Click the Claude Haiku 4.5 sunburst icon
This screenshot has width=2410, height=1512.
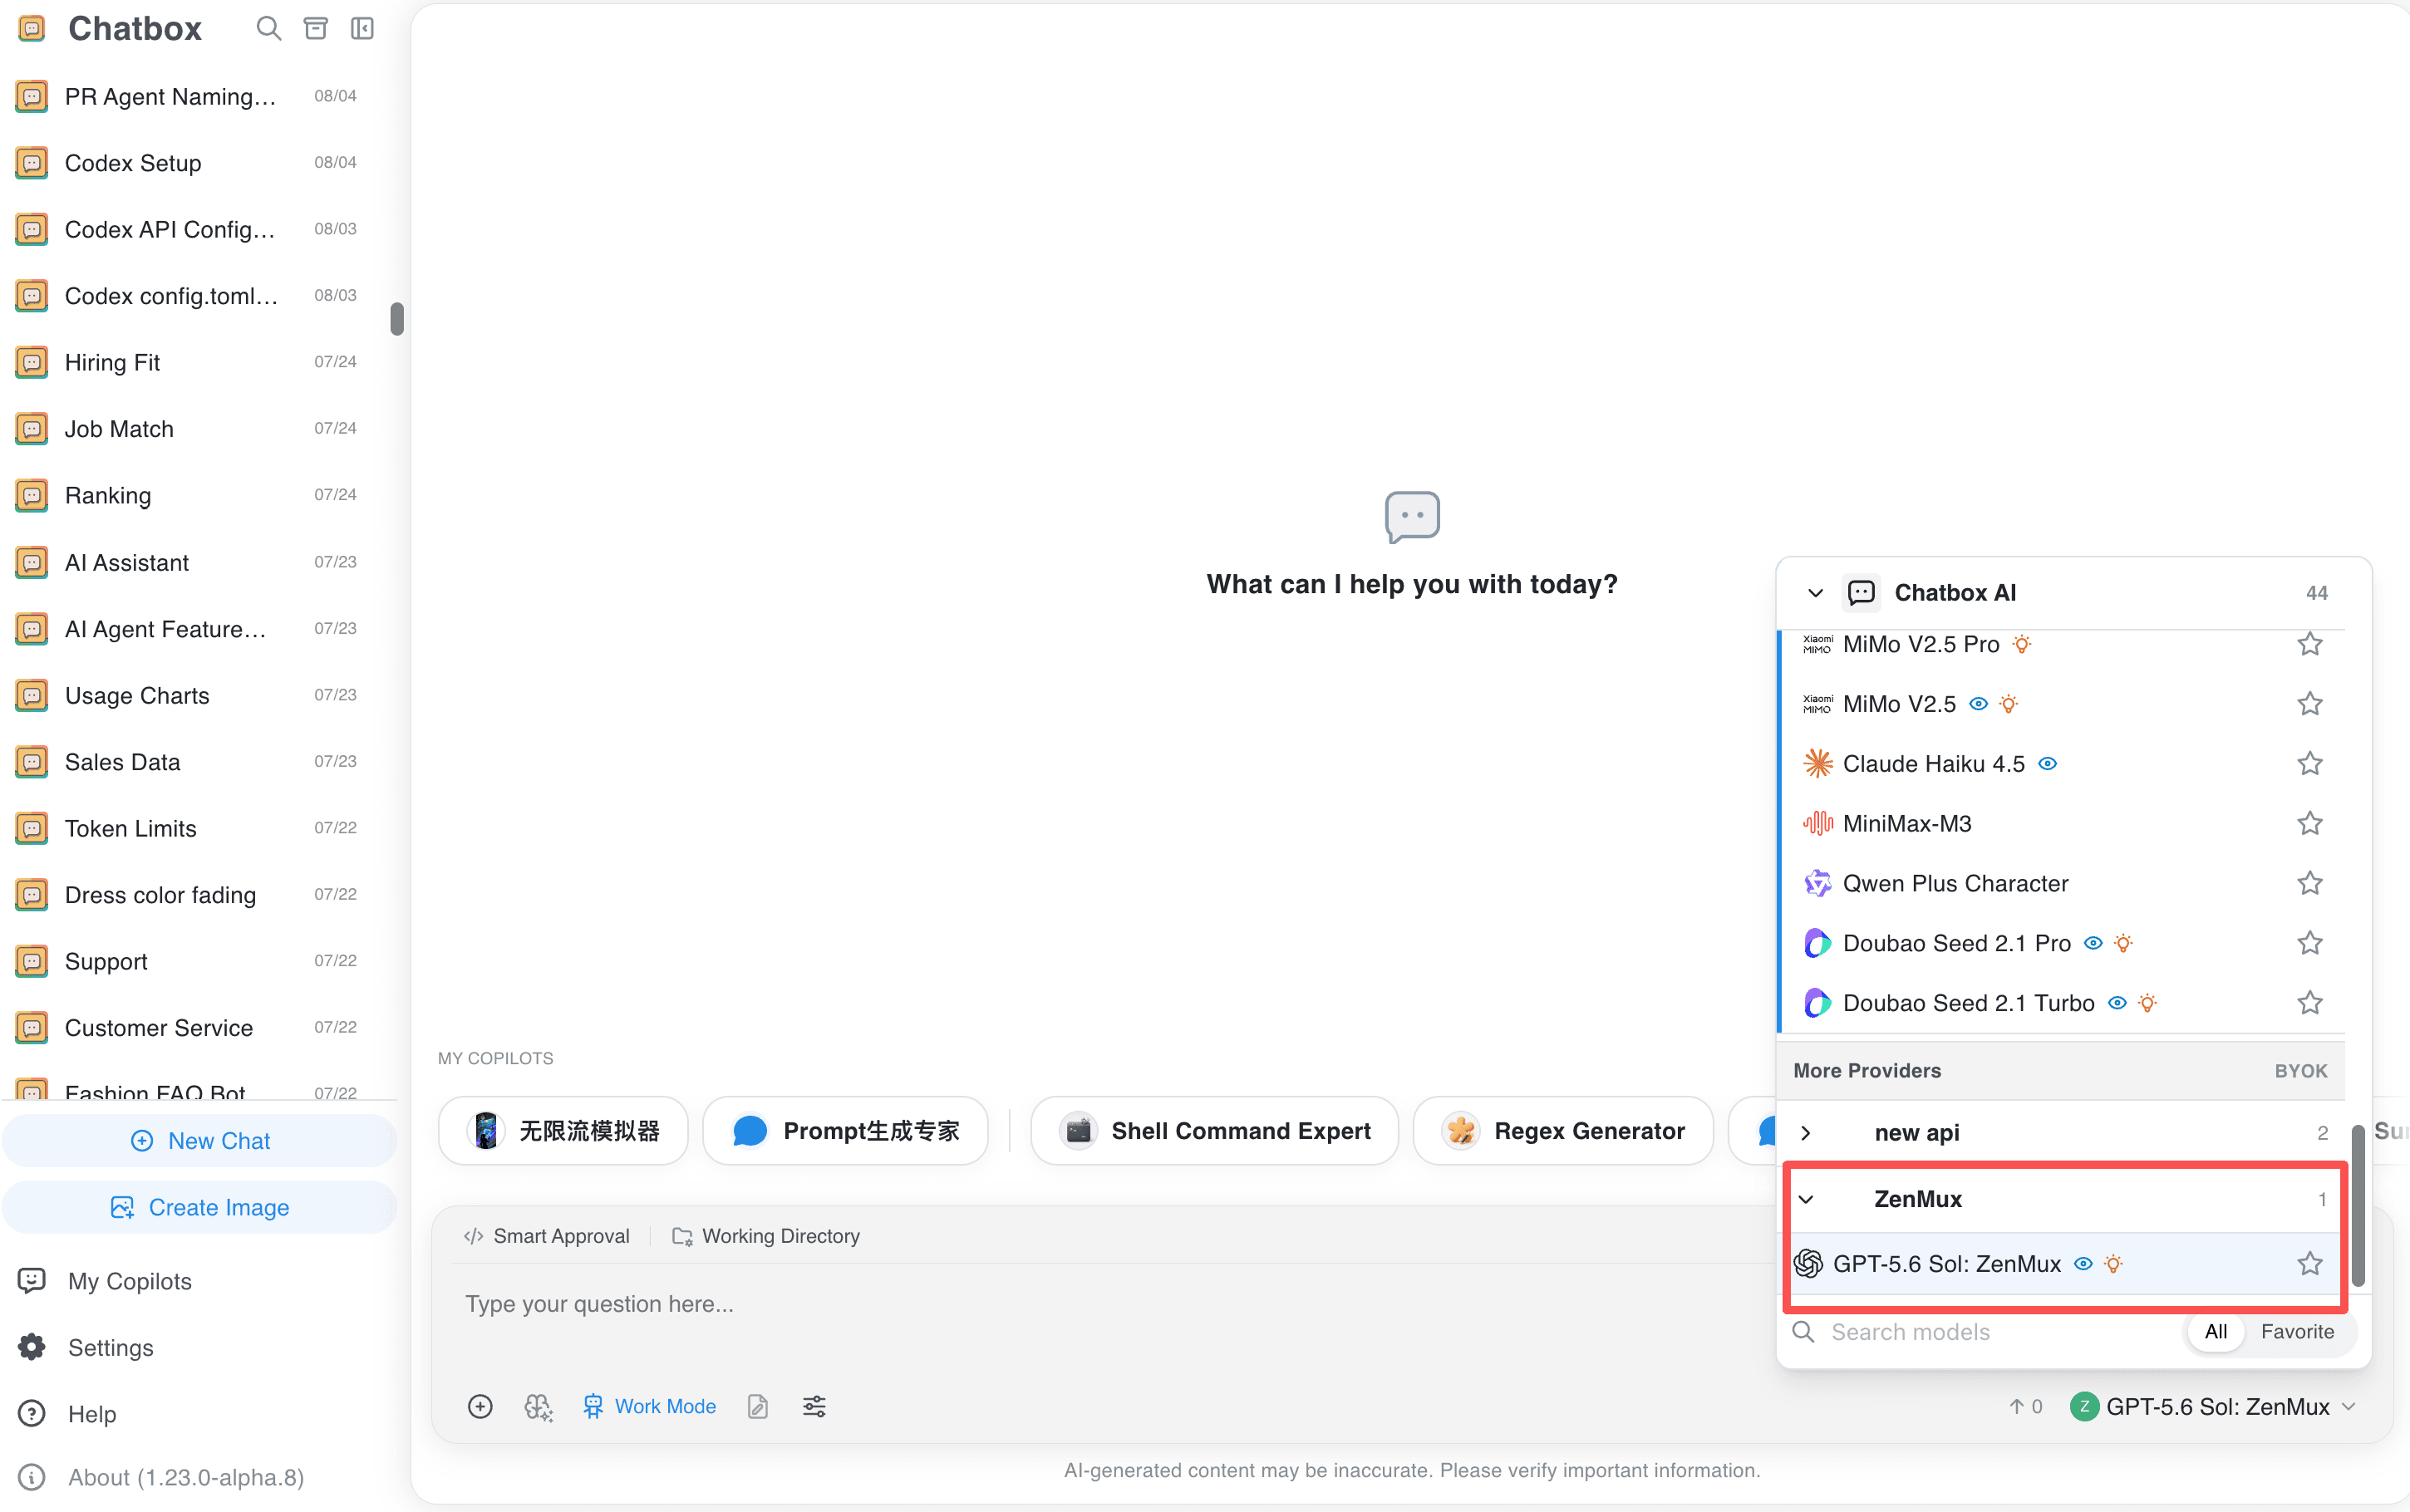(1817, 763)
